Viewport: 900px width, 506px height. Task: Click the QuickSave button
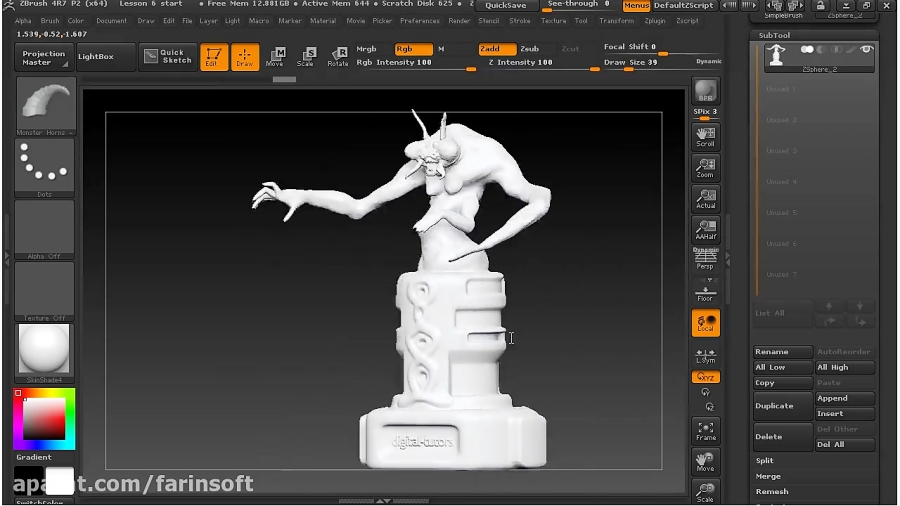(506, 6)
